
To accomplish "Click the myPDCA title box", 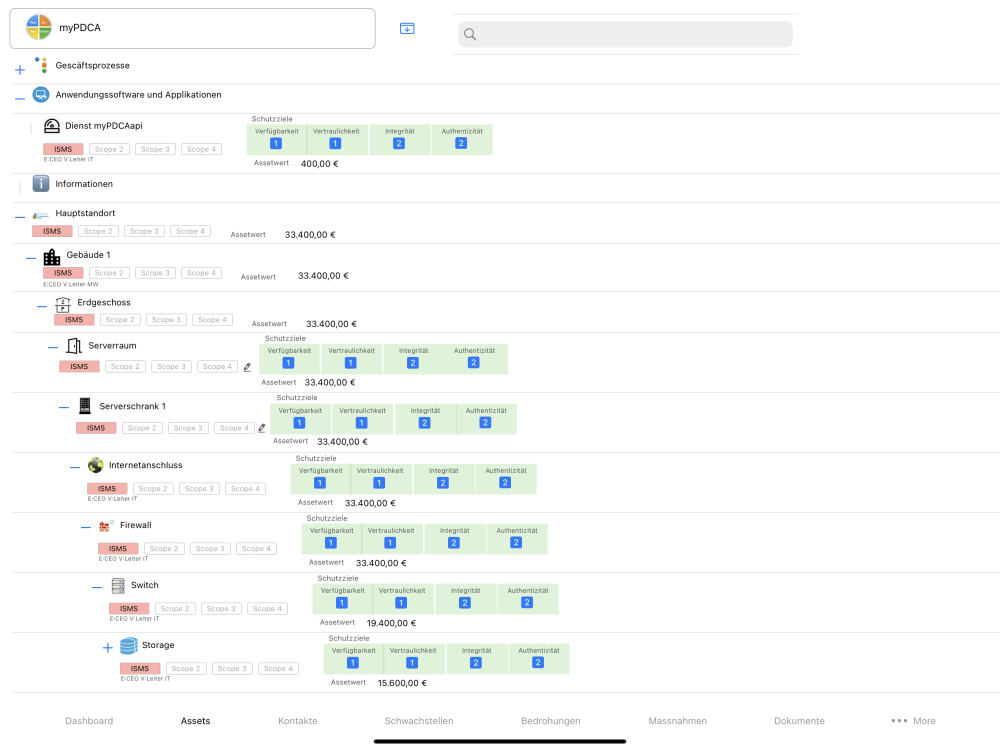I will (x=193, y=28).
